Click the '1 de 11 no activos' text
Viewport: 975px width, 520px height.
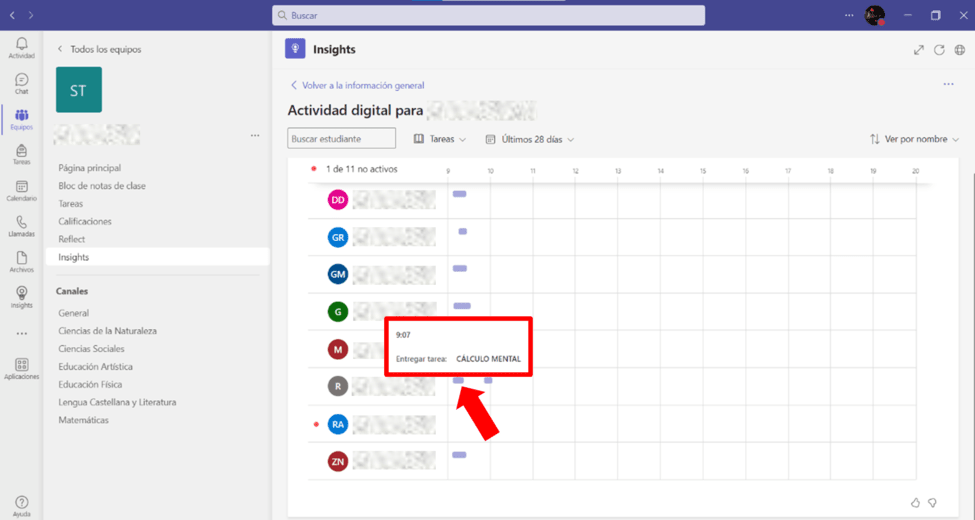point(361,169)
